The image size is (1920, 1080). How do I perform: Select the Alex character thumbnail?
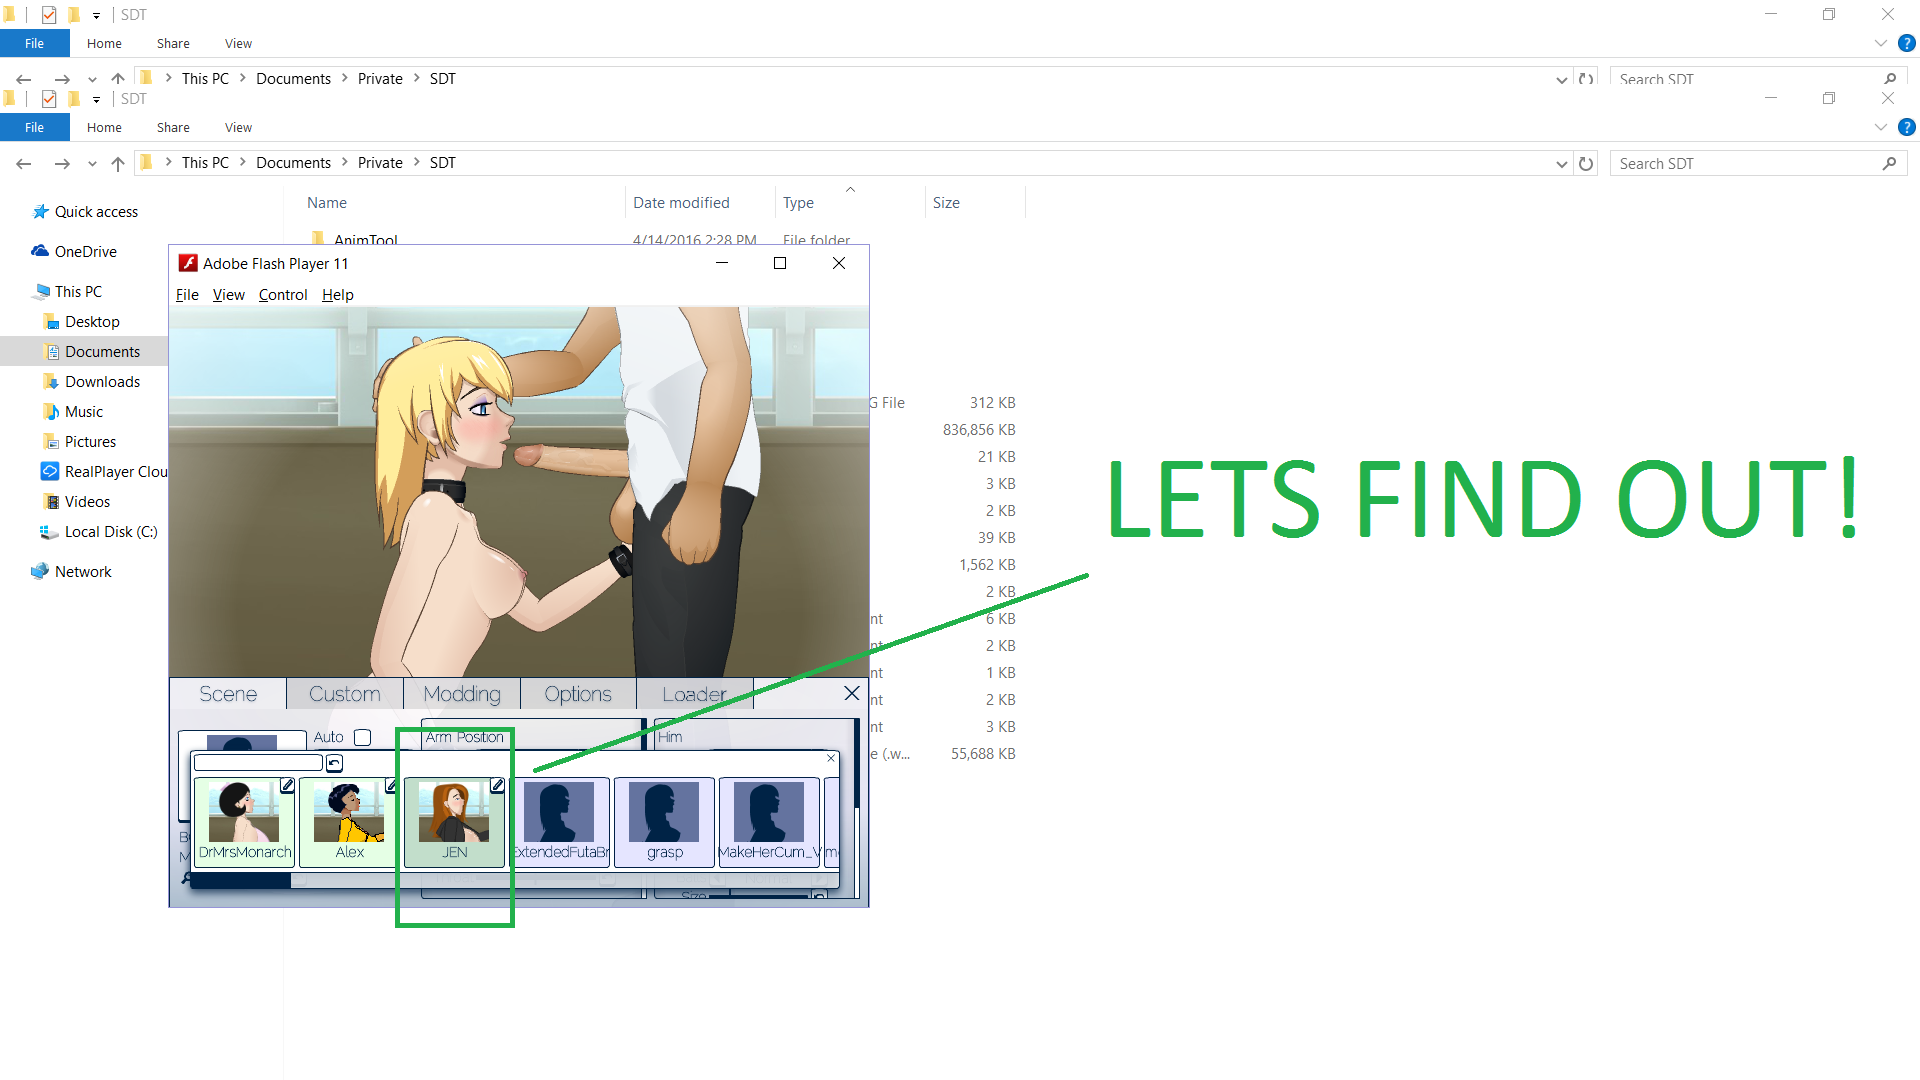point(349,821)
